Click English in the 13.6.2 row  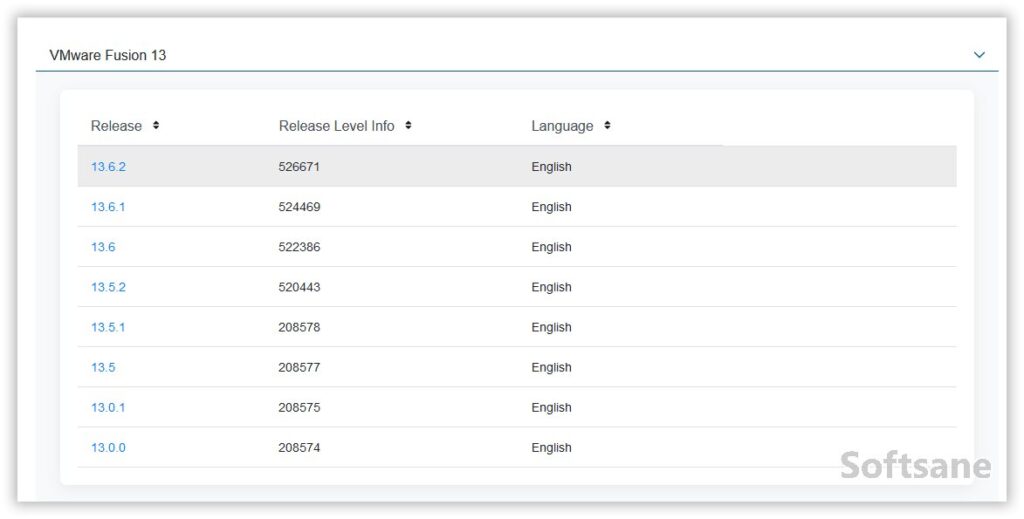pyautogui.click(x=551, y=167)
